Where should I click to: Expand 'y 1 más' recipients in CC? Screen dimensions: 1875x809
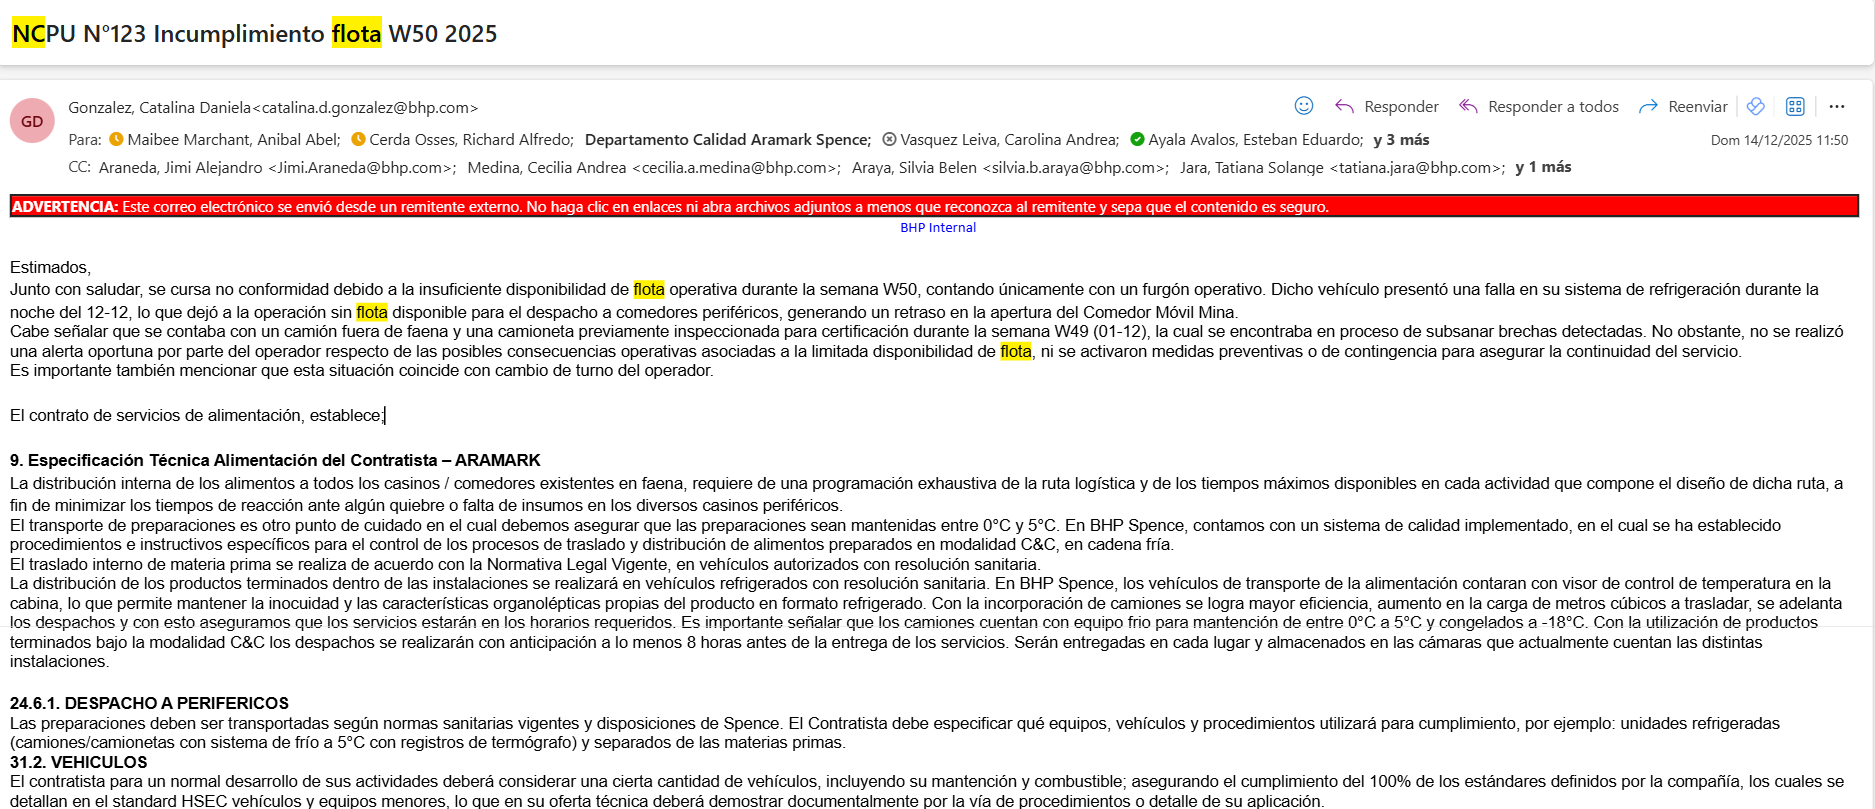1543,167
